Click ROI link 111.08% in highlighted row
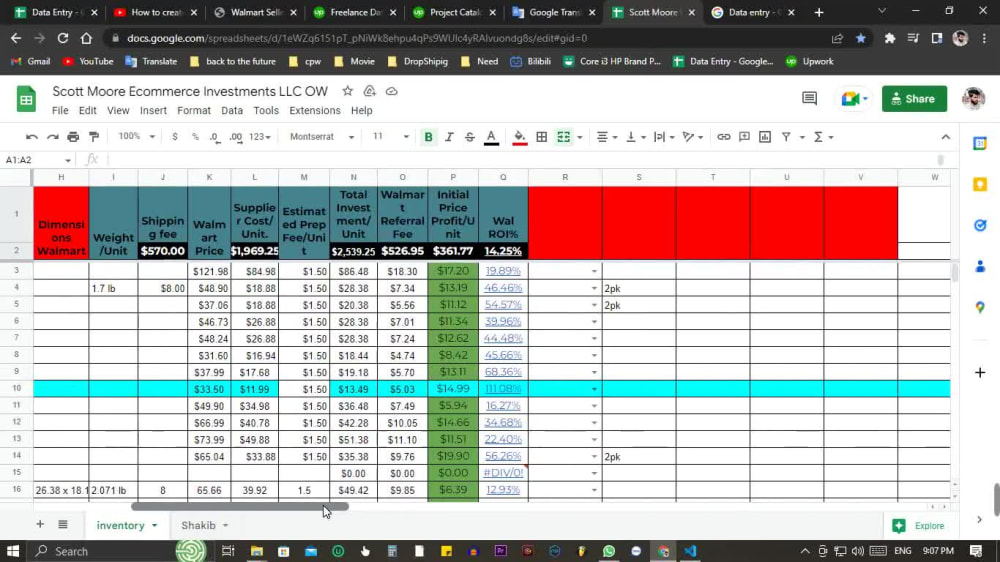This screenshot has width=1000, height=562. [x=503, y=388]
